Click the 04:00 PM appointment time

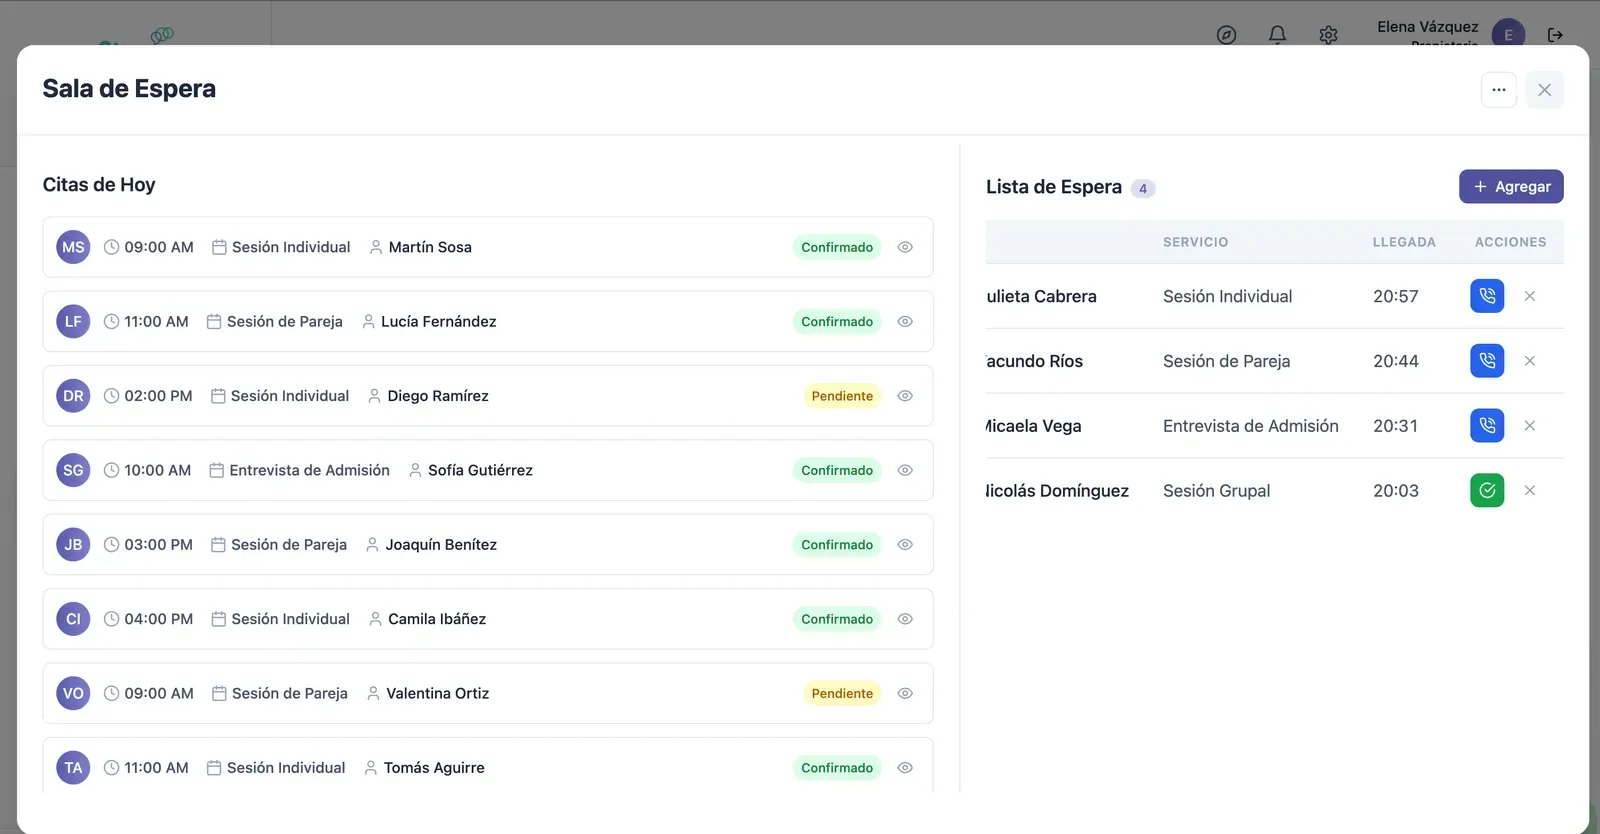158,619
